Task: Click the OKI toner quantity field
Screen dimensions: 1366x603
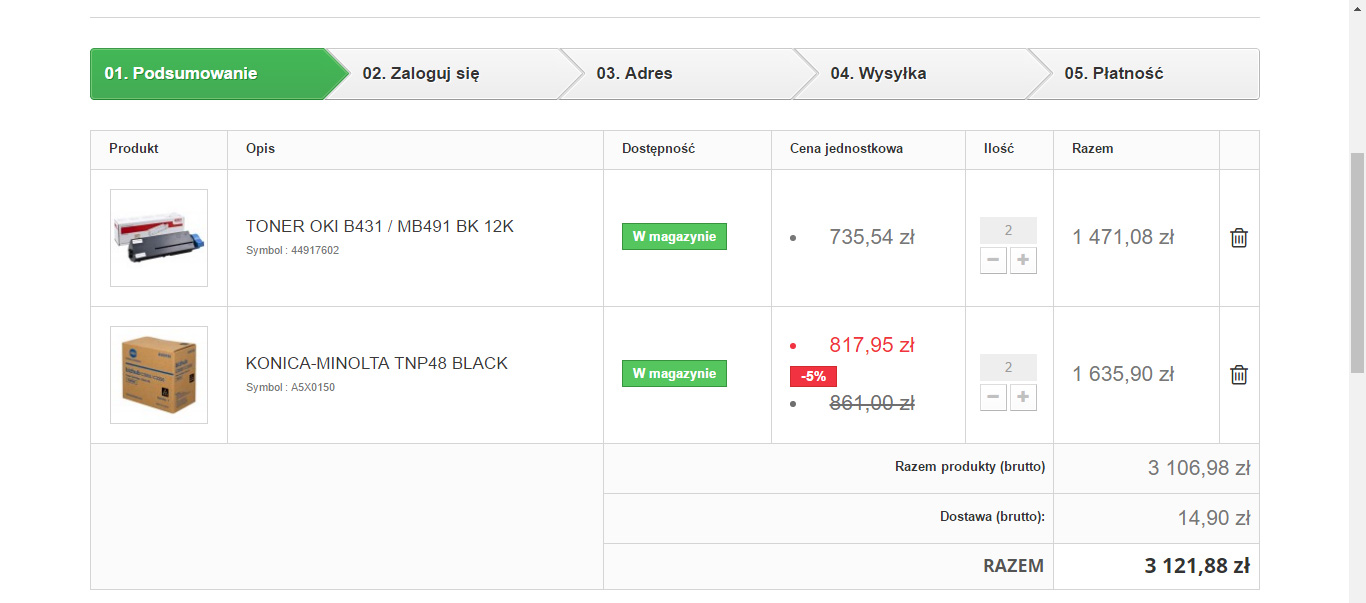Action: coord(1008,231)
